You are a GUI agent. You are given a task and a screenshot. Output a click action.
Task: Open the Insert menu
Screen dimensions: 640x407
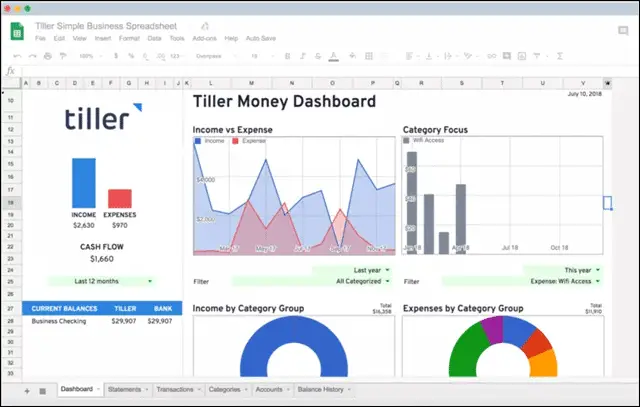click(103, 38)
